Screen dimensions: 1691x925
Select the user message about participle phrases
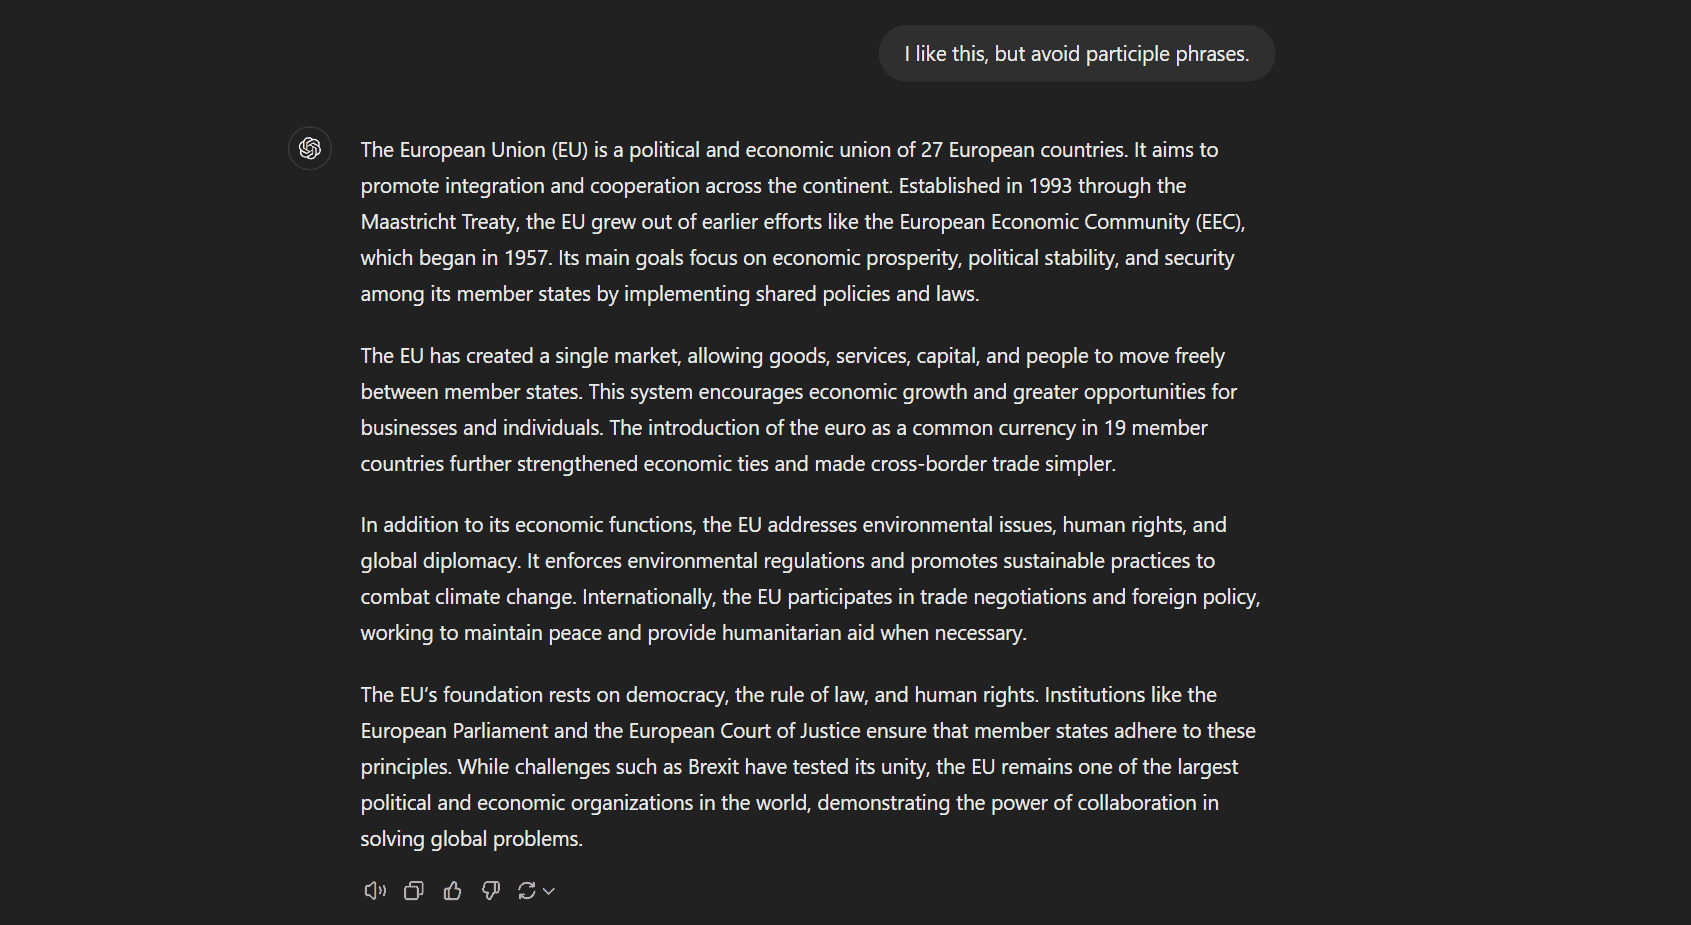[x=1077, y=54]
